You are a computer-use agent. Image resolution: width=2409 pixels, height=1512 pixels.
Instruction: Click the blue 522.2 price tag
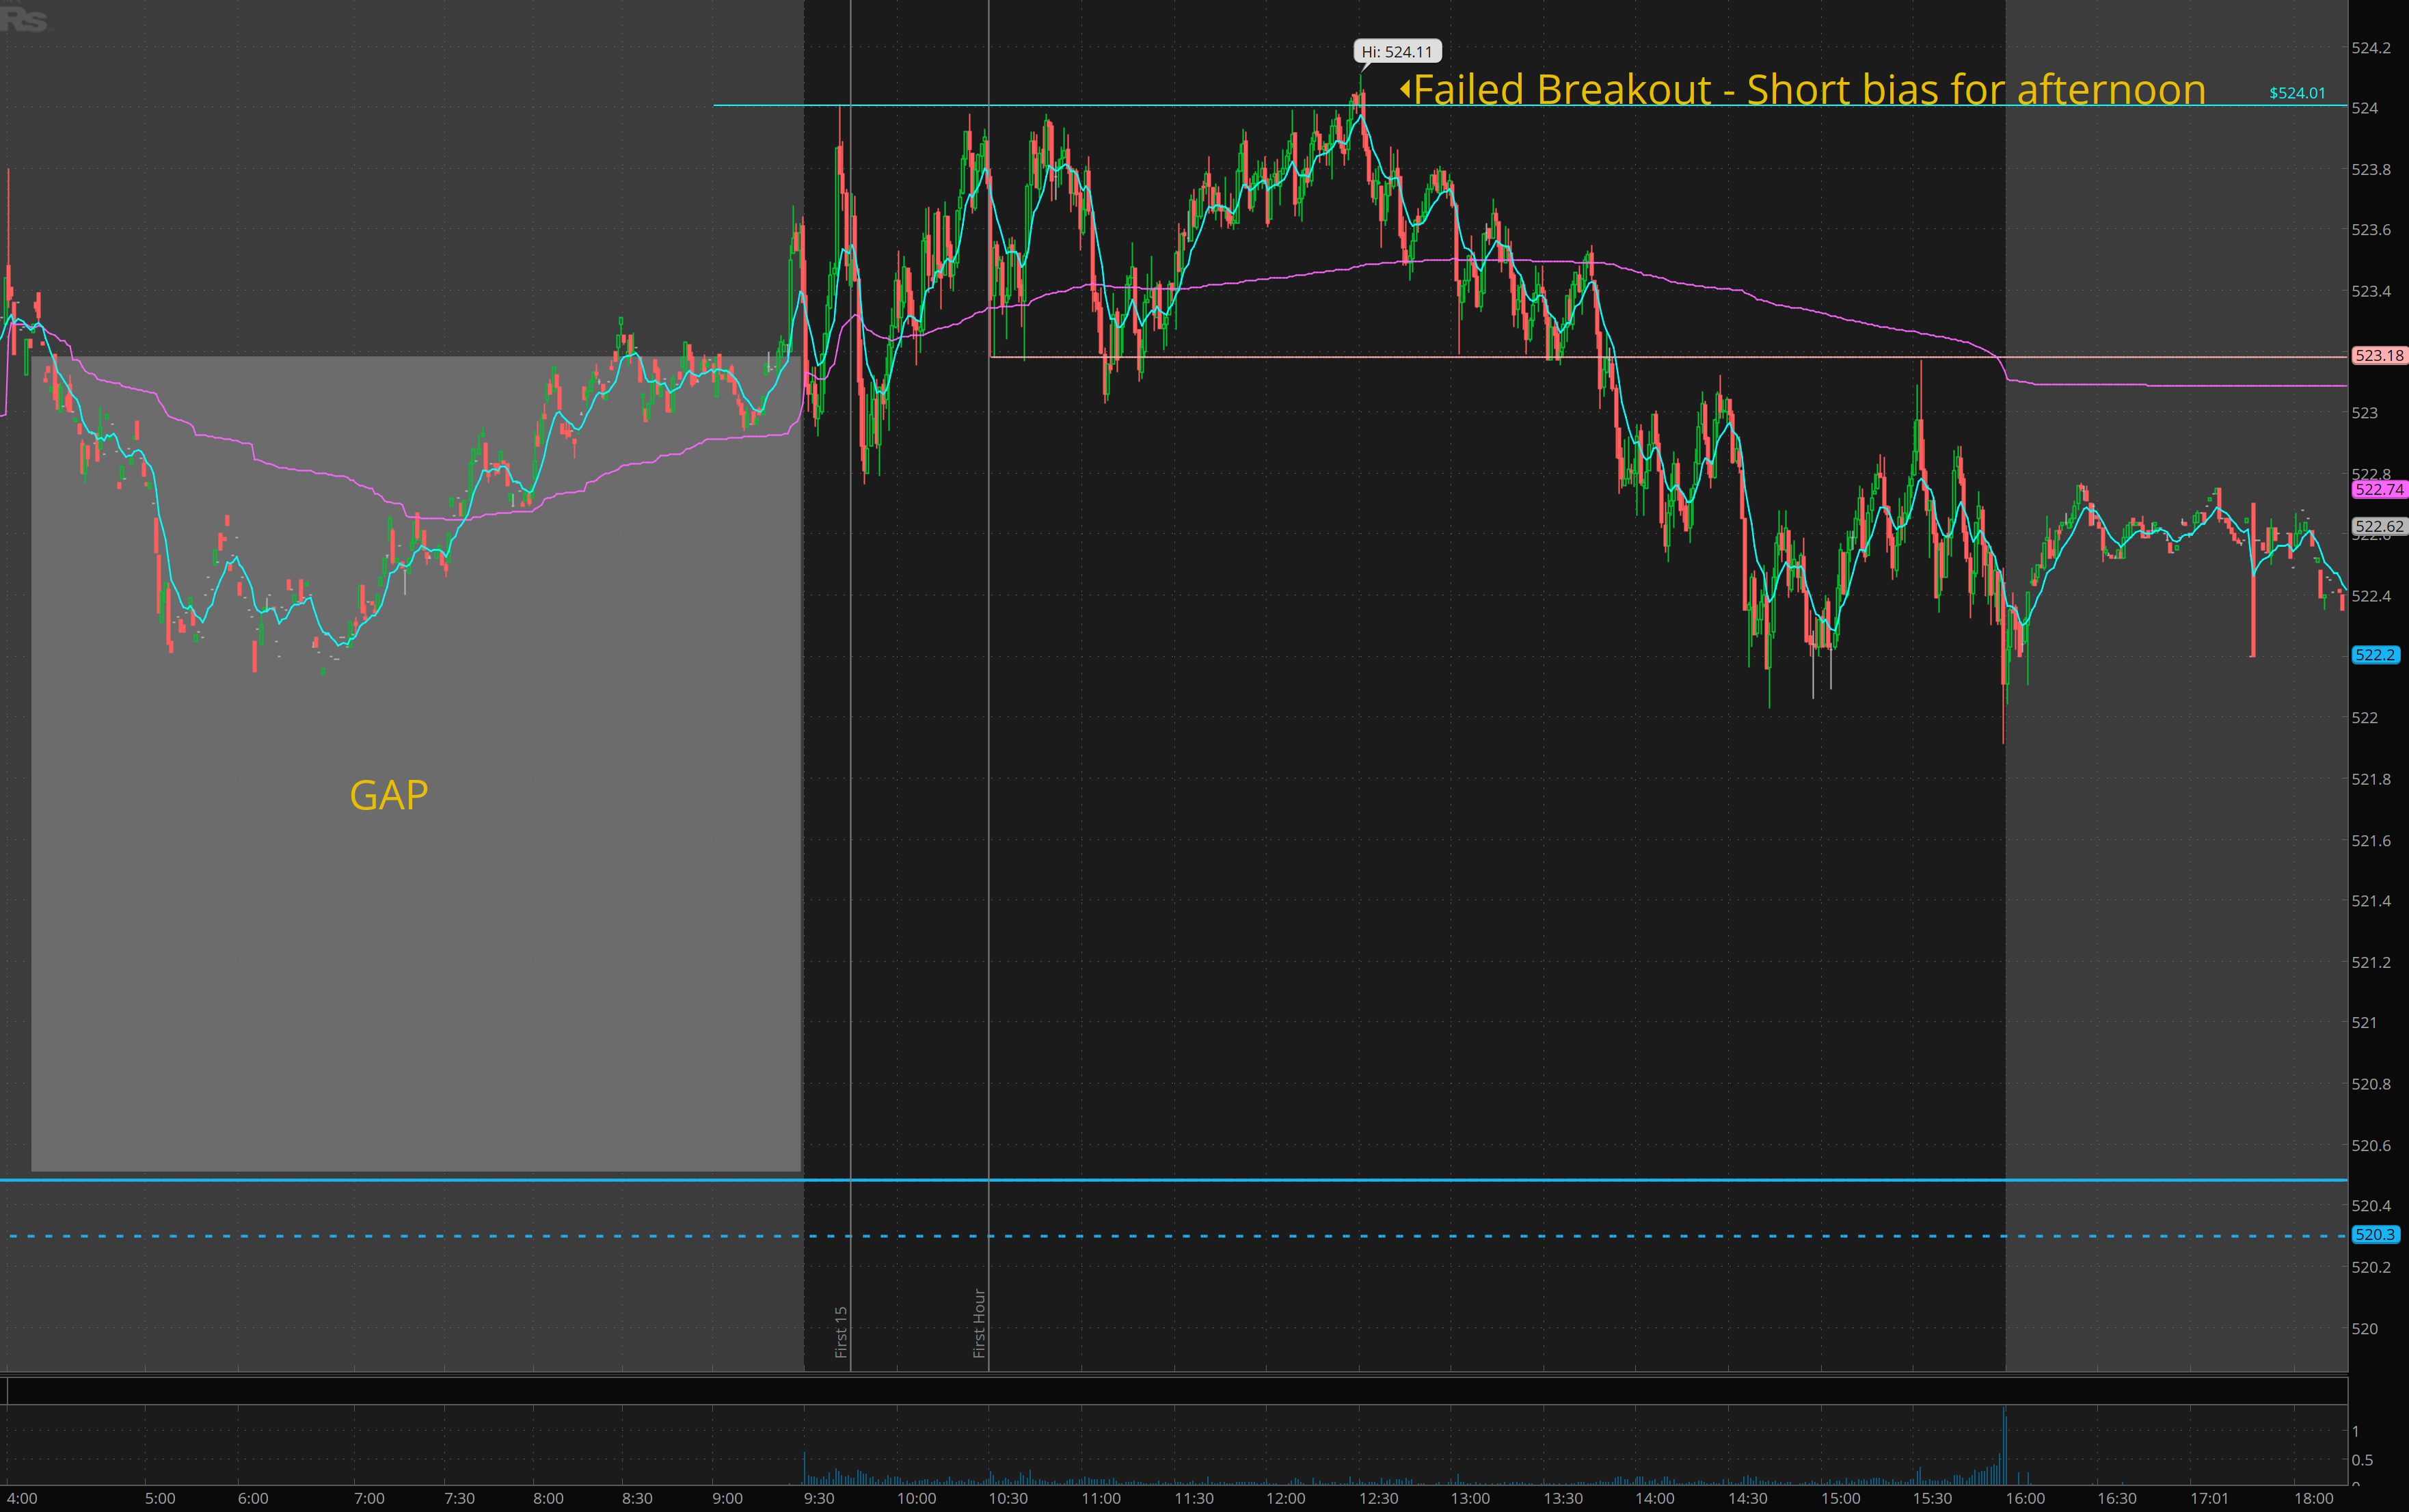2374,655
